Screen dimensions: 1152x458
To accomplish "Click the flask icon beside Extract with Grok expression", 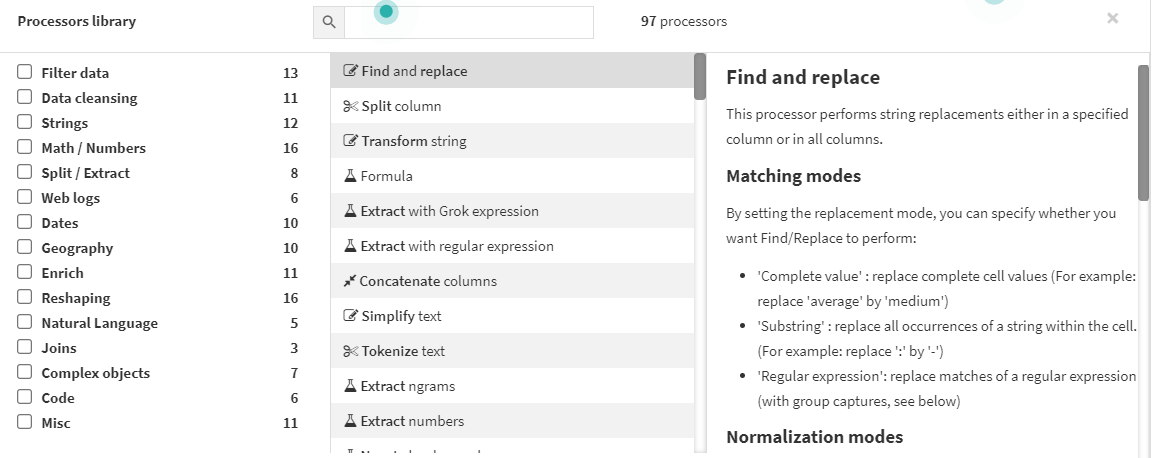I will (350, 211).
